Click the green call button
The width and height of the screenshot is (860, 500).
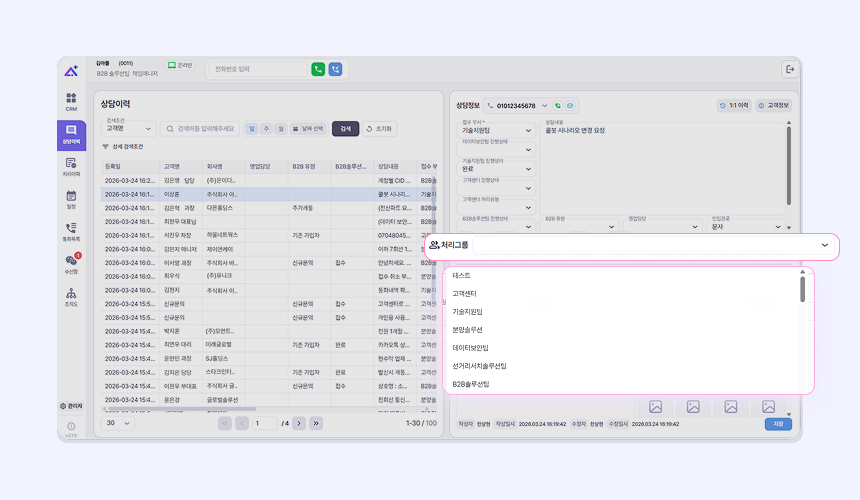click(x=318, y=69)
